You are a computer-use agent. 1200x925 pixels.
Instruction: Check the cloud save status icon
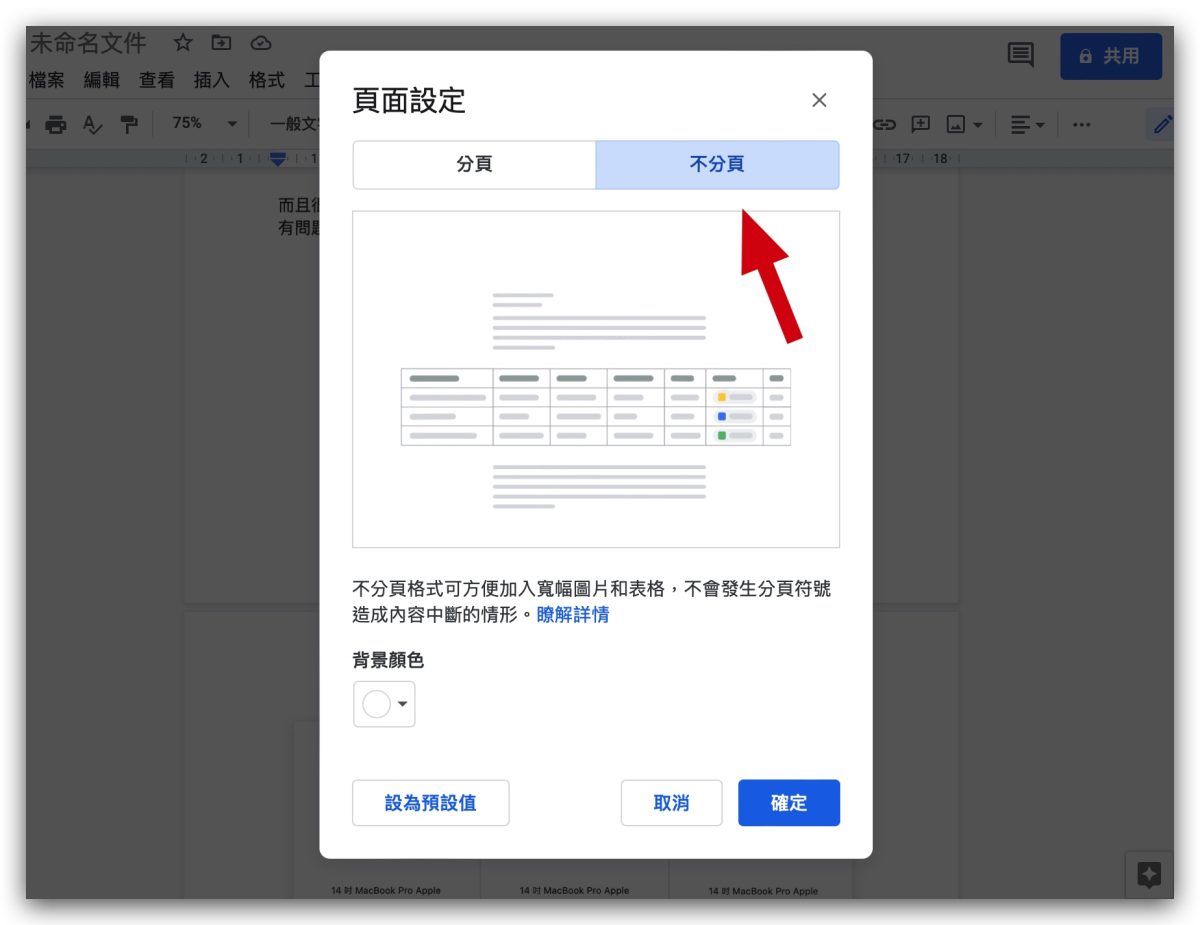click(261, 43)
